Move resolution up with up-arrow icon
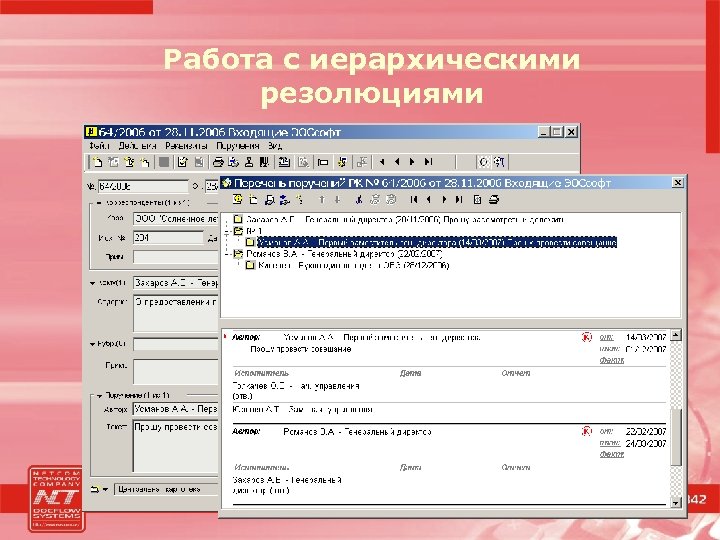The height and width of the screenshot is (540, 720). 322,199
